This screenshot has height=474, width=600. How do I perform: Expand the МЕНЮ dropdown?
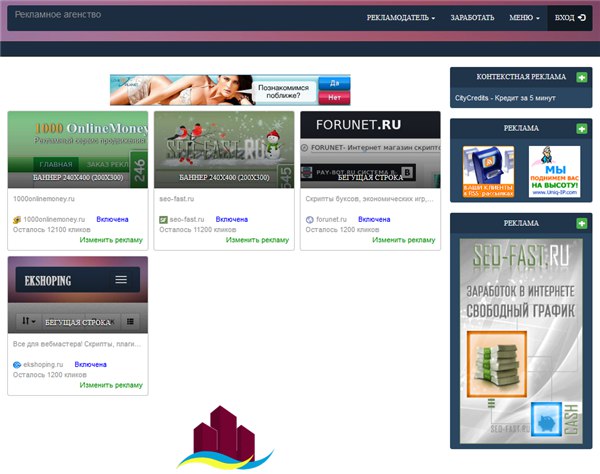[x=524, y=18]
